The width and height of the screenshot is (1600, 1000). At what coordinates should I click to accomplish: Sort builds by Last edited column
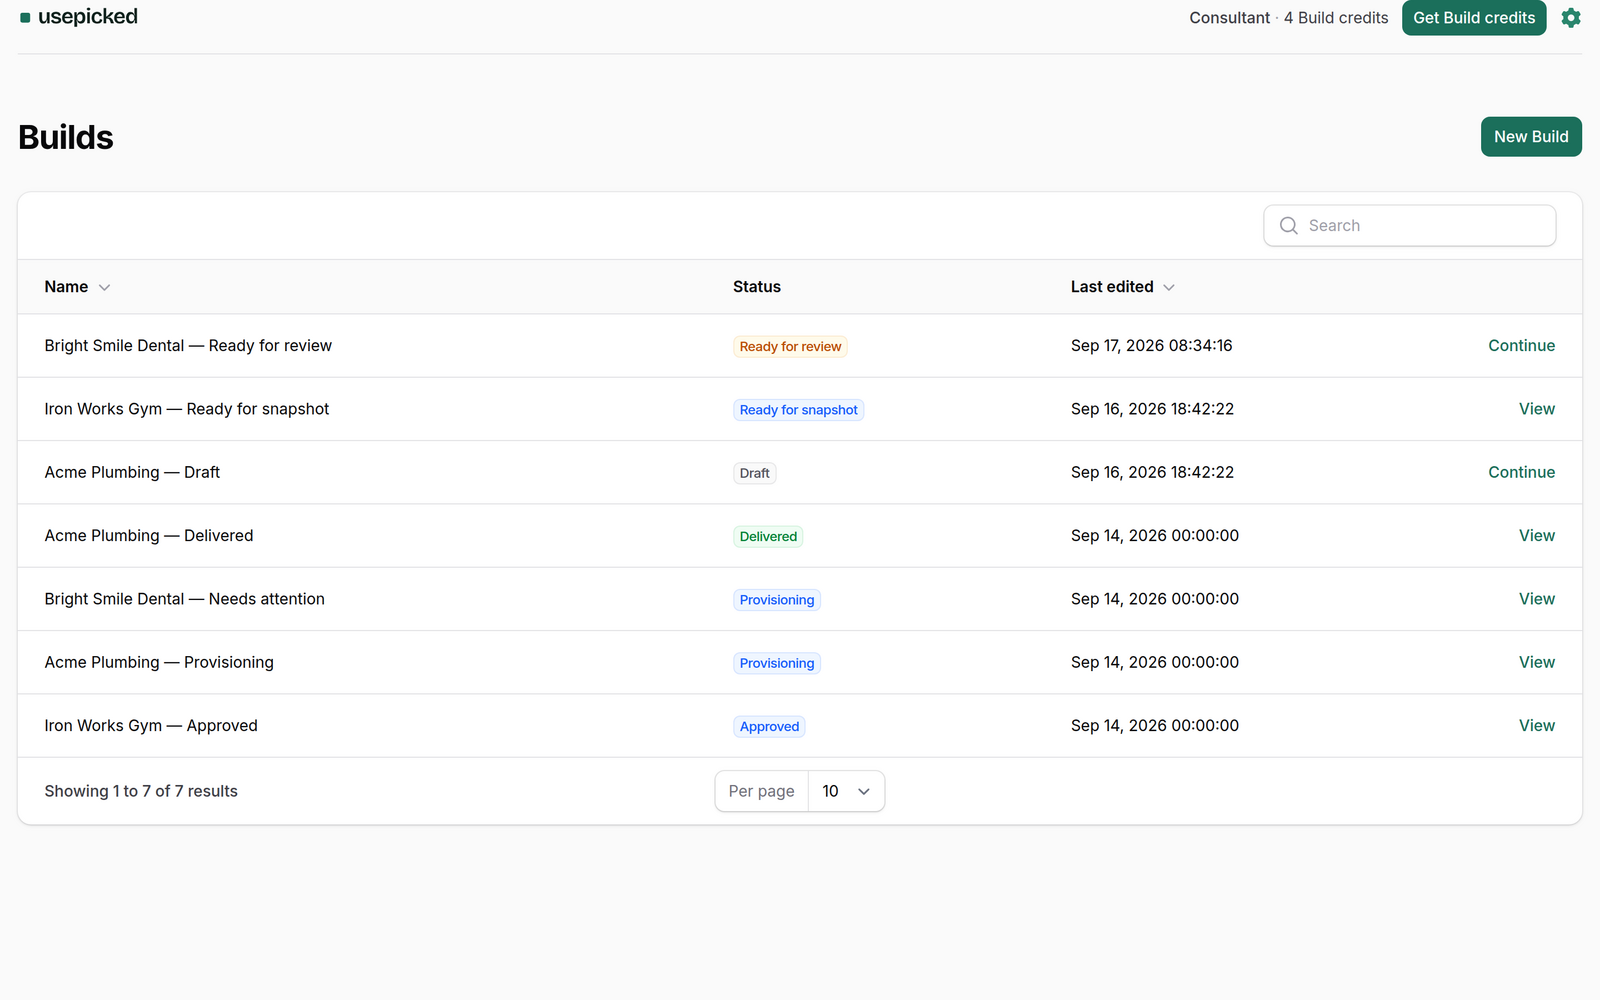coord(1122,287)
